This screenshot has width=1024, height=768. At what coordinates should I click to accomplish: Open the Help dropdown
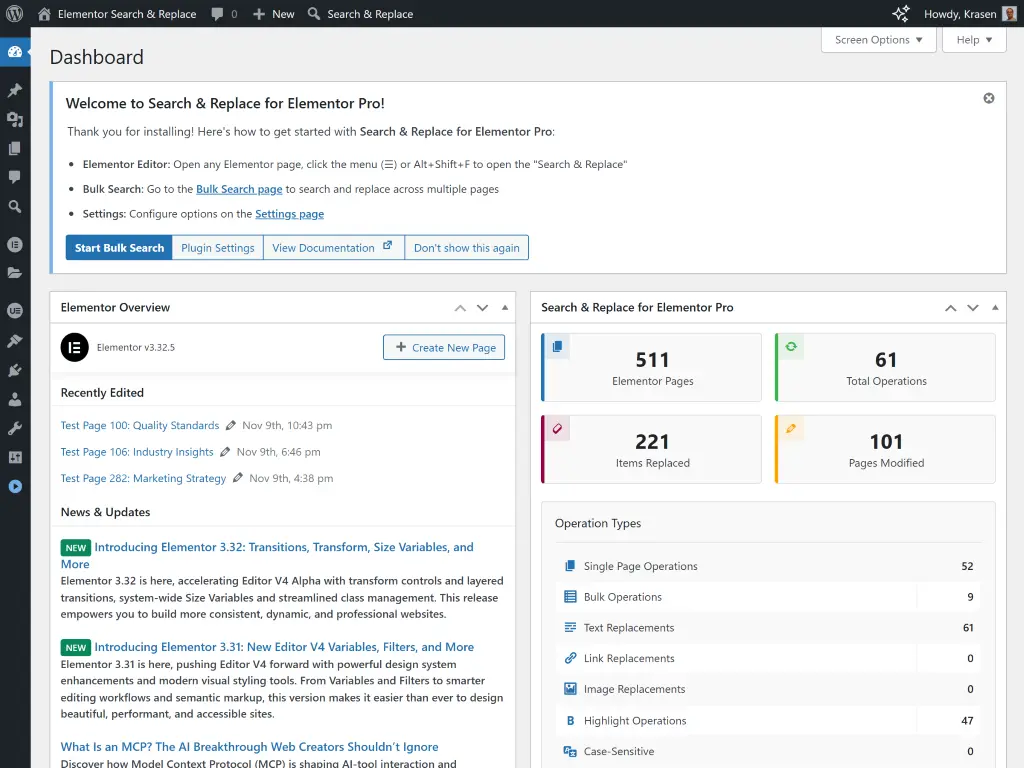click(973, 40)
